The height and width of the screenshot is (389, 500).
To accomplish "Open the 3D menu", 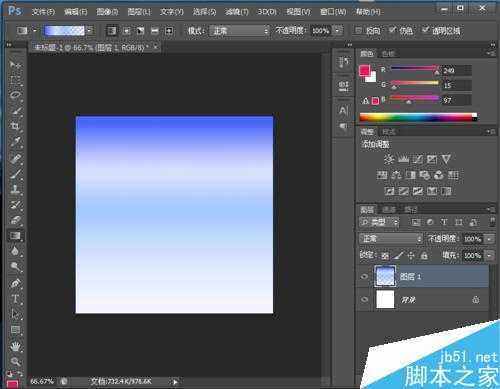I will 267,12.
